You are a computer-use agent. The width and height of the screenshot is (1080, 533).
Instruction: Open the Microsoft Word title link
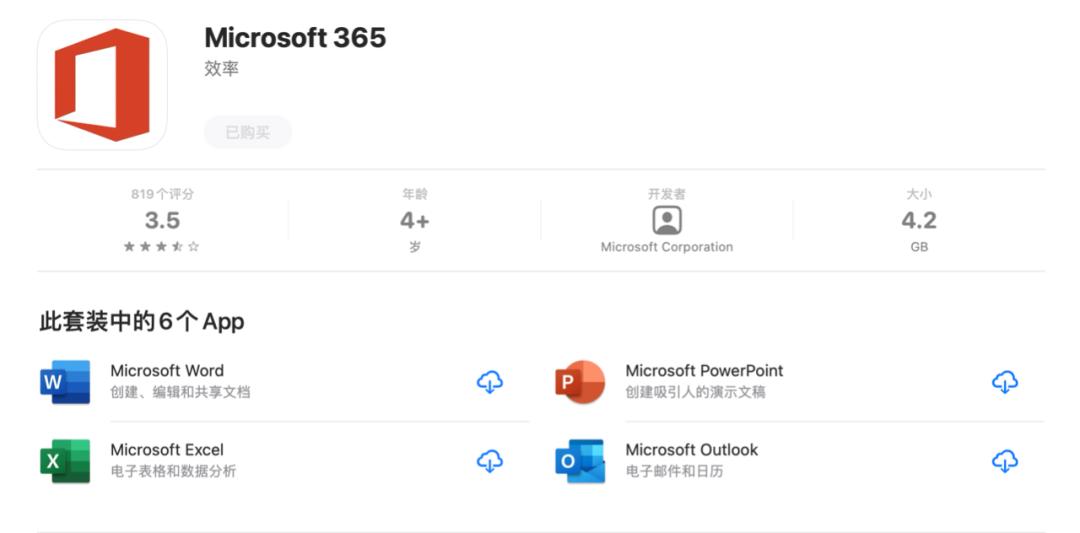pos(167,371)
